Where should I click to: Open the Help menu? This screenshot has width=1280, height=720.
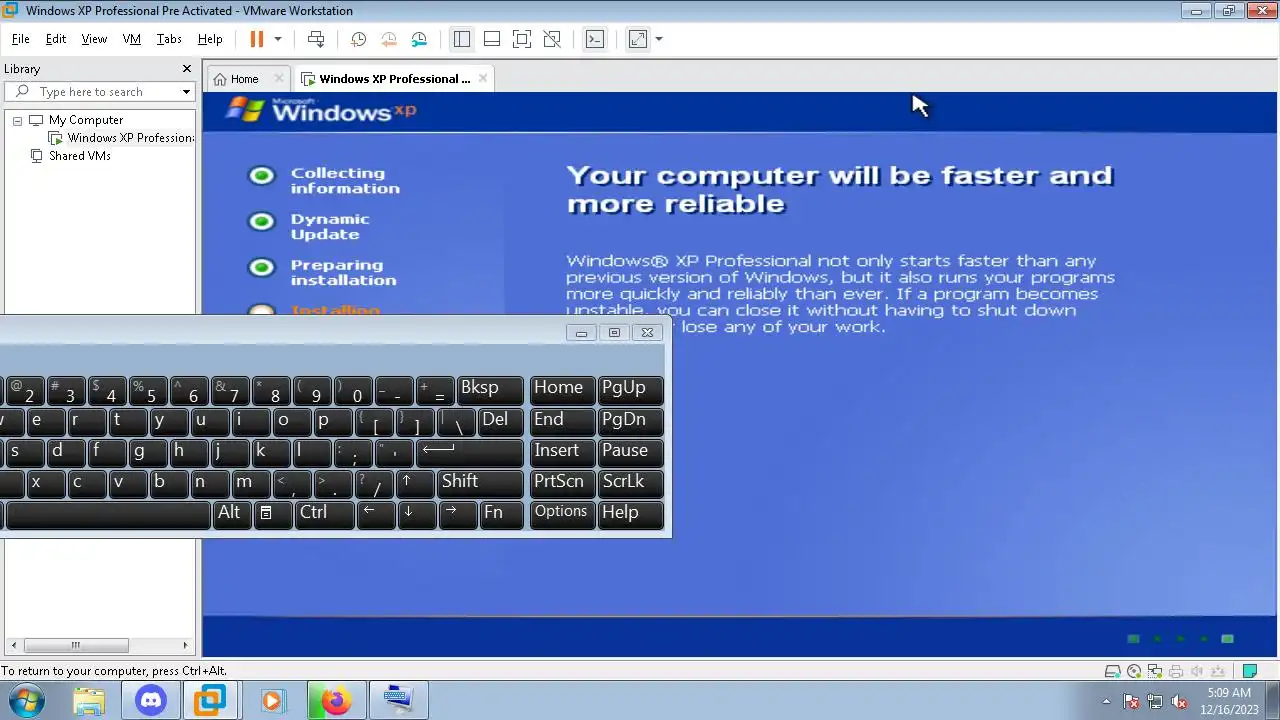click(210, 39)
